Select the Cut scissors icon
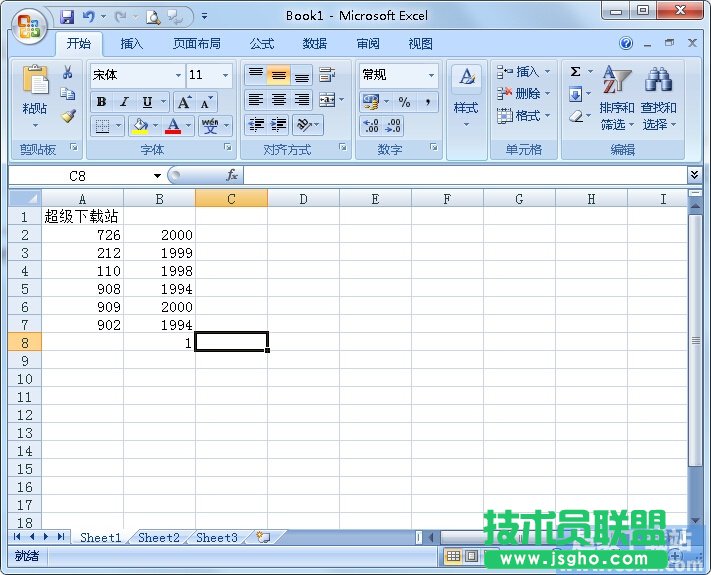This screenshot has height=575, width=711. 68,72
